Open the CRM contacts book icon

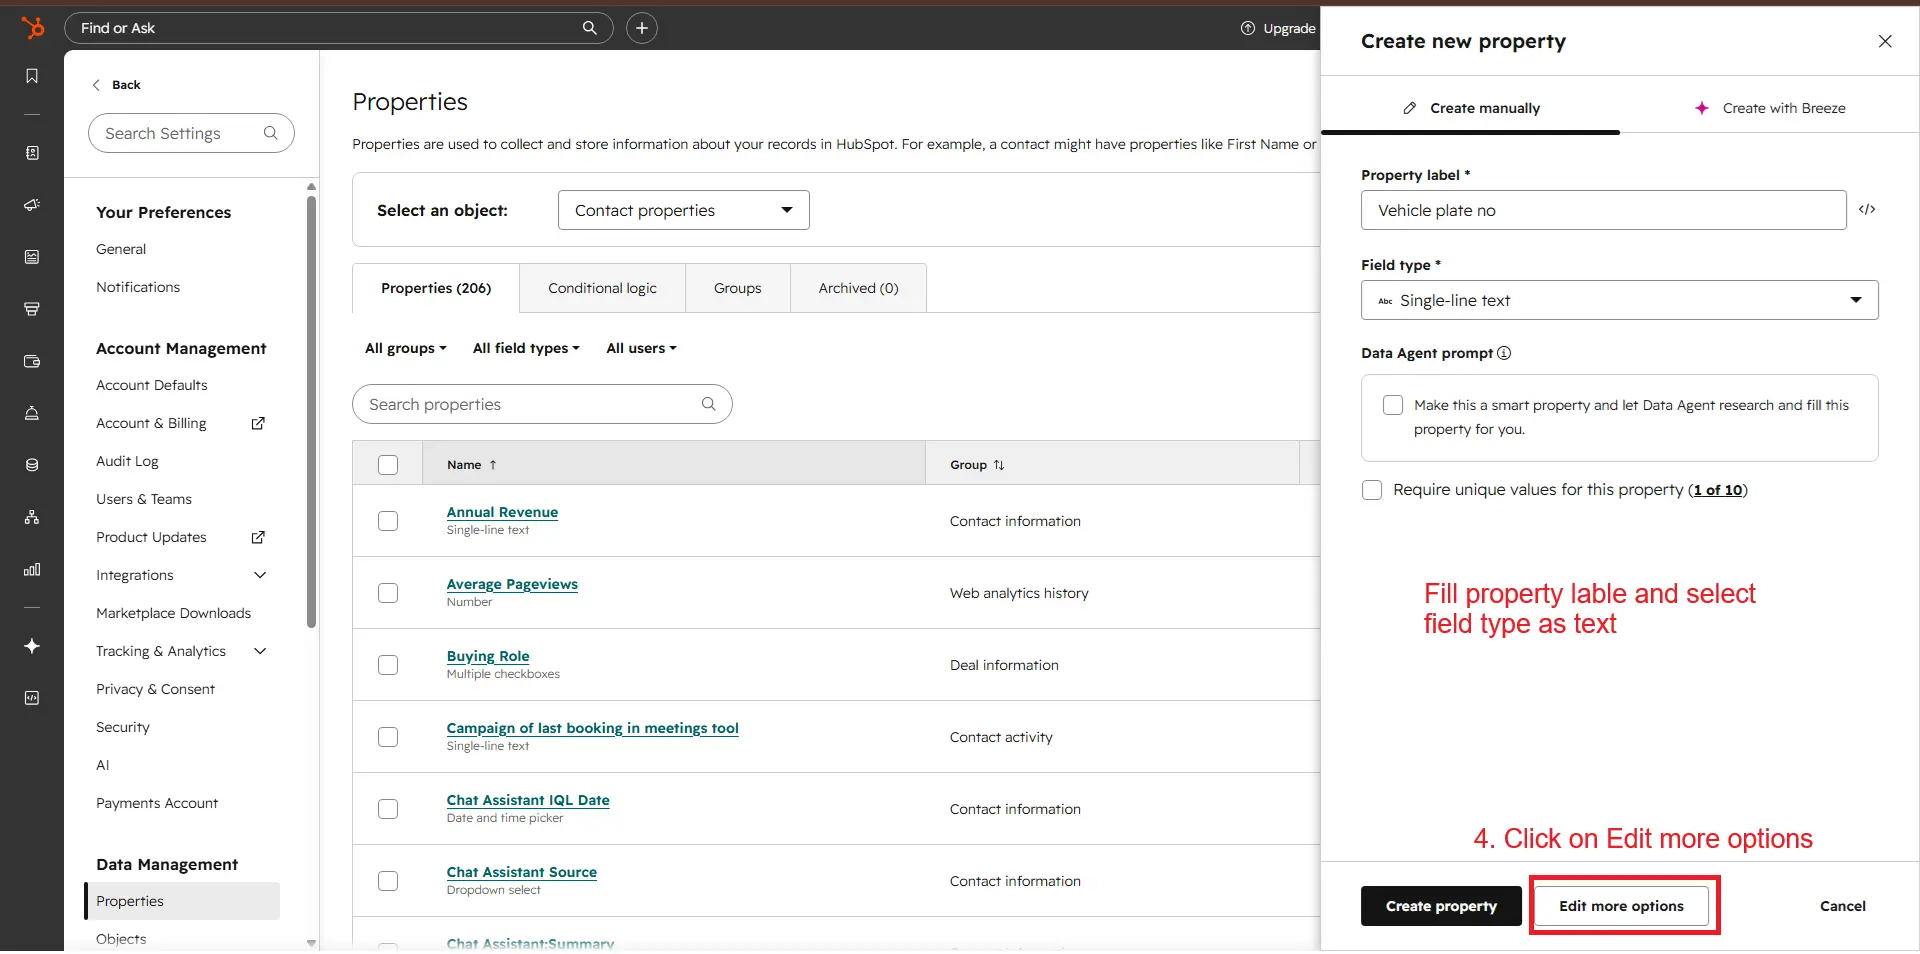click(32, 153)
